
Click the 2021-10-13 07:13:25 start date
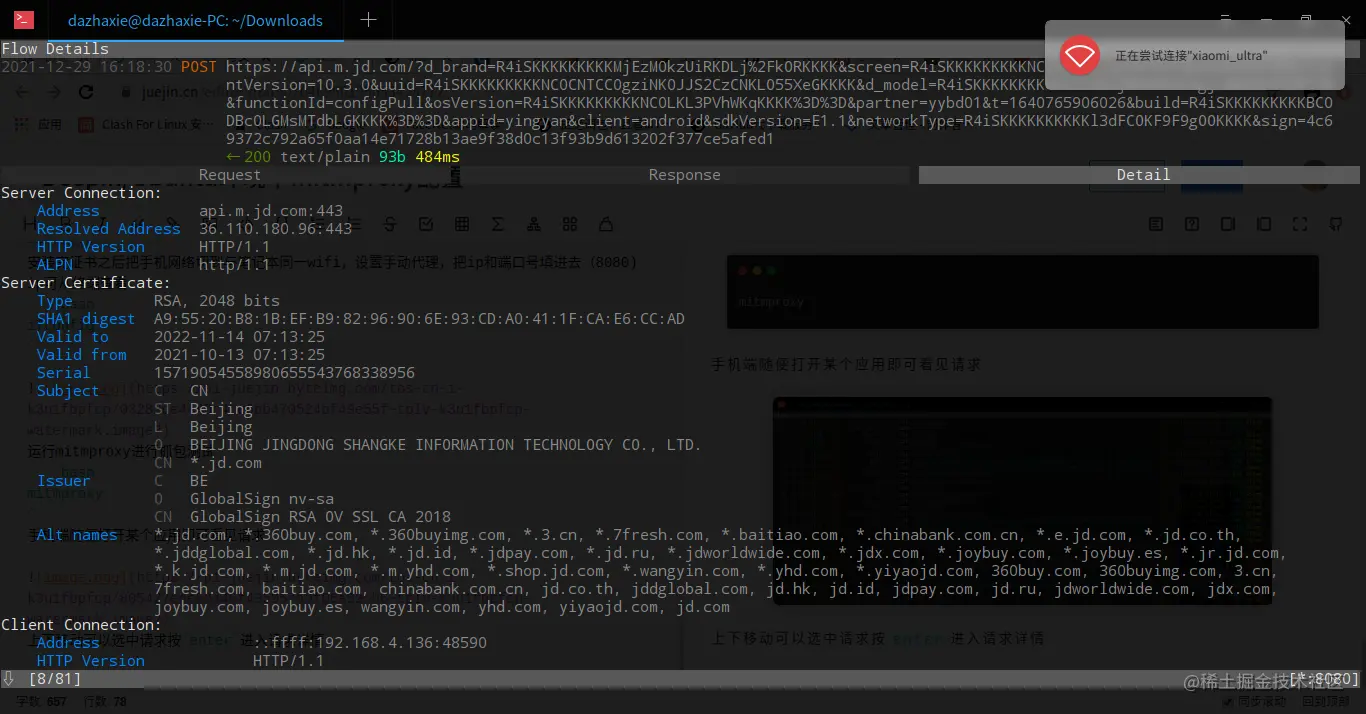pos(240,355)
